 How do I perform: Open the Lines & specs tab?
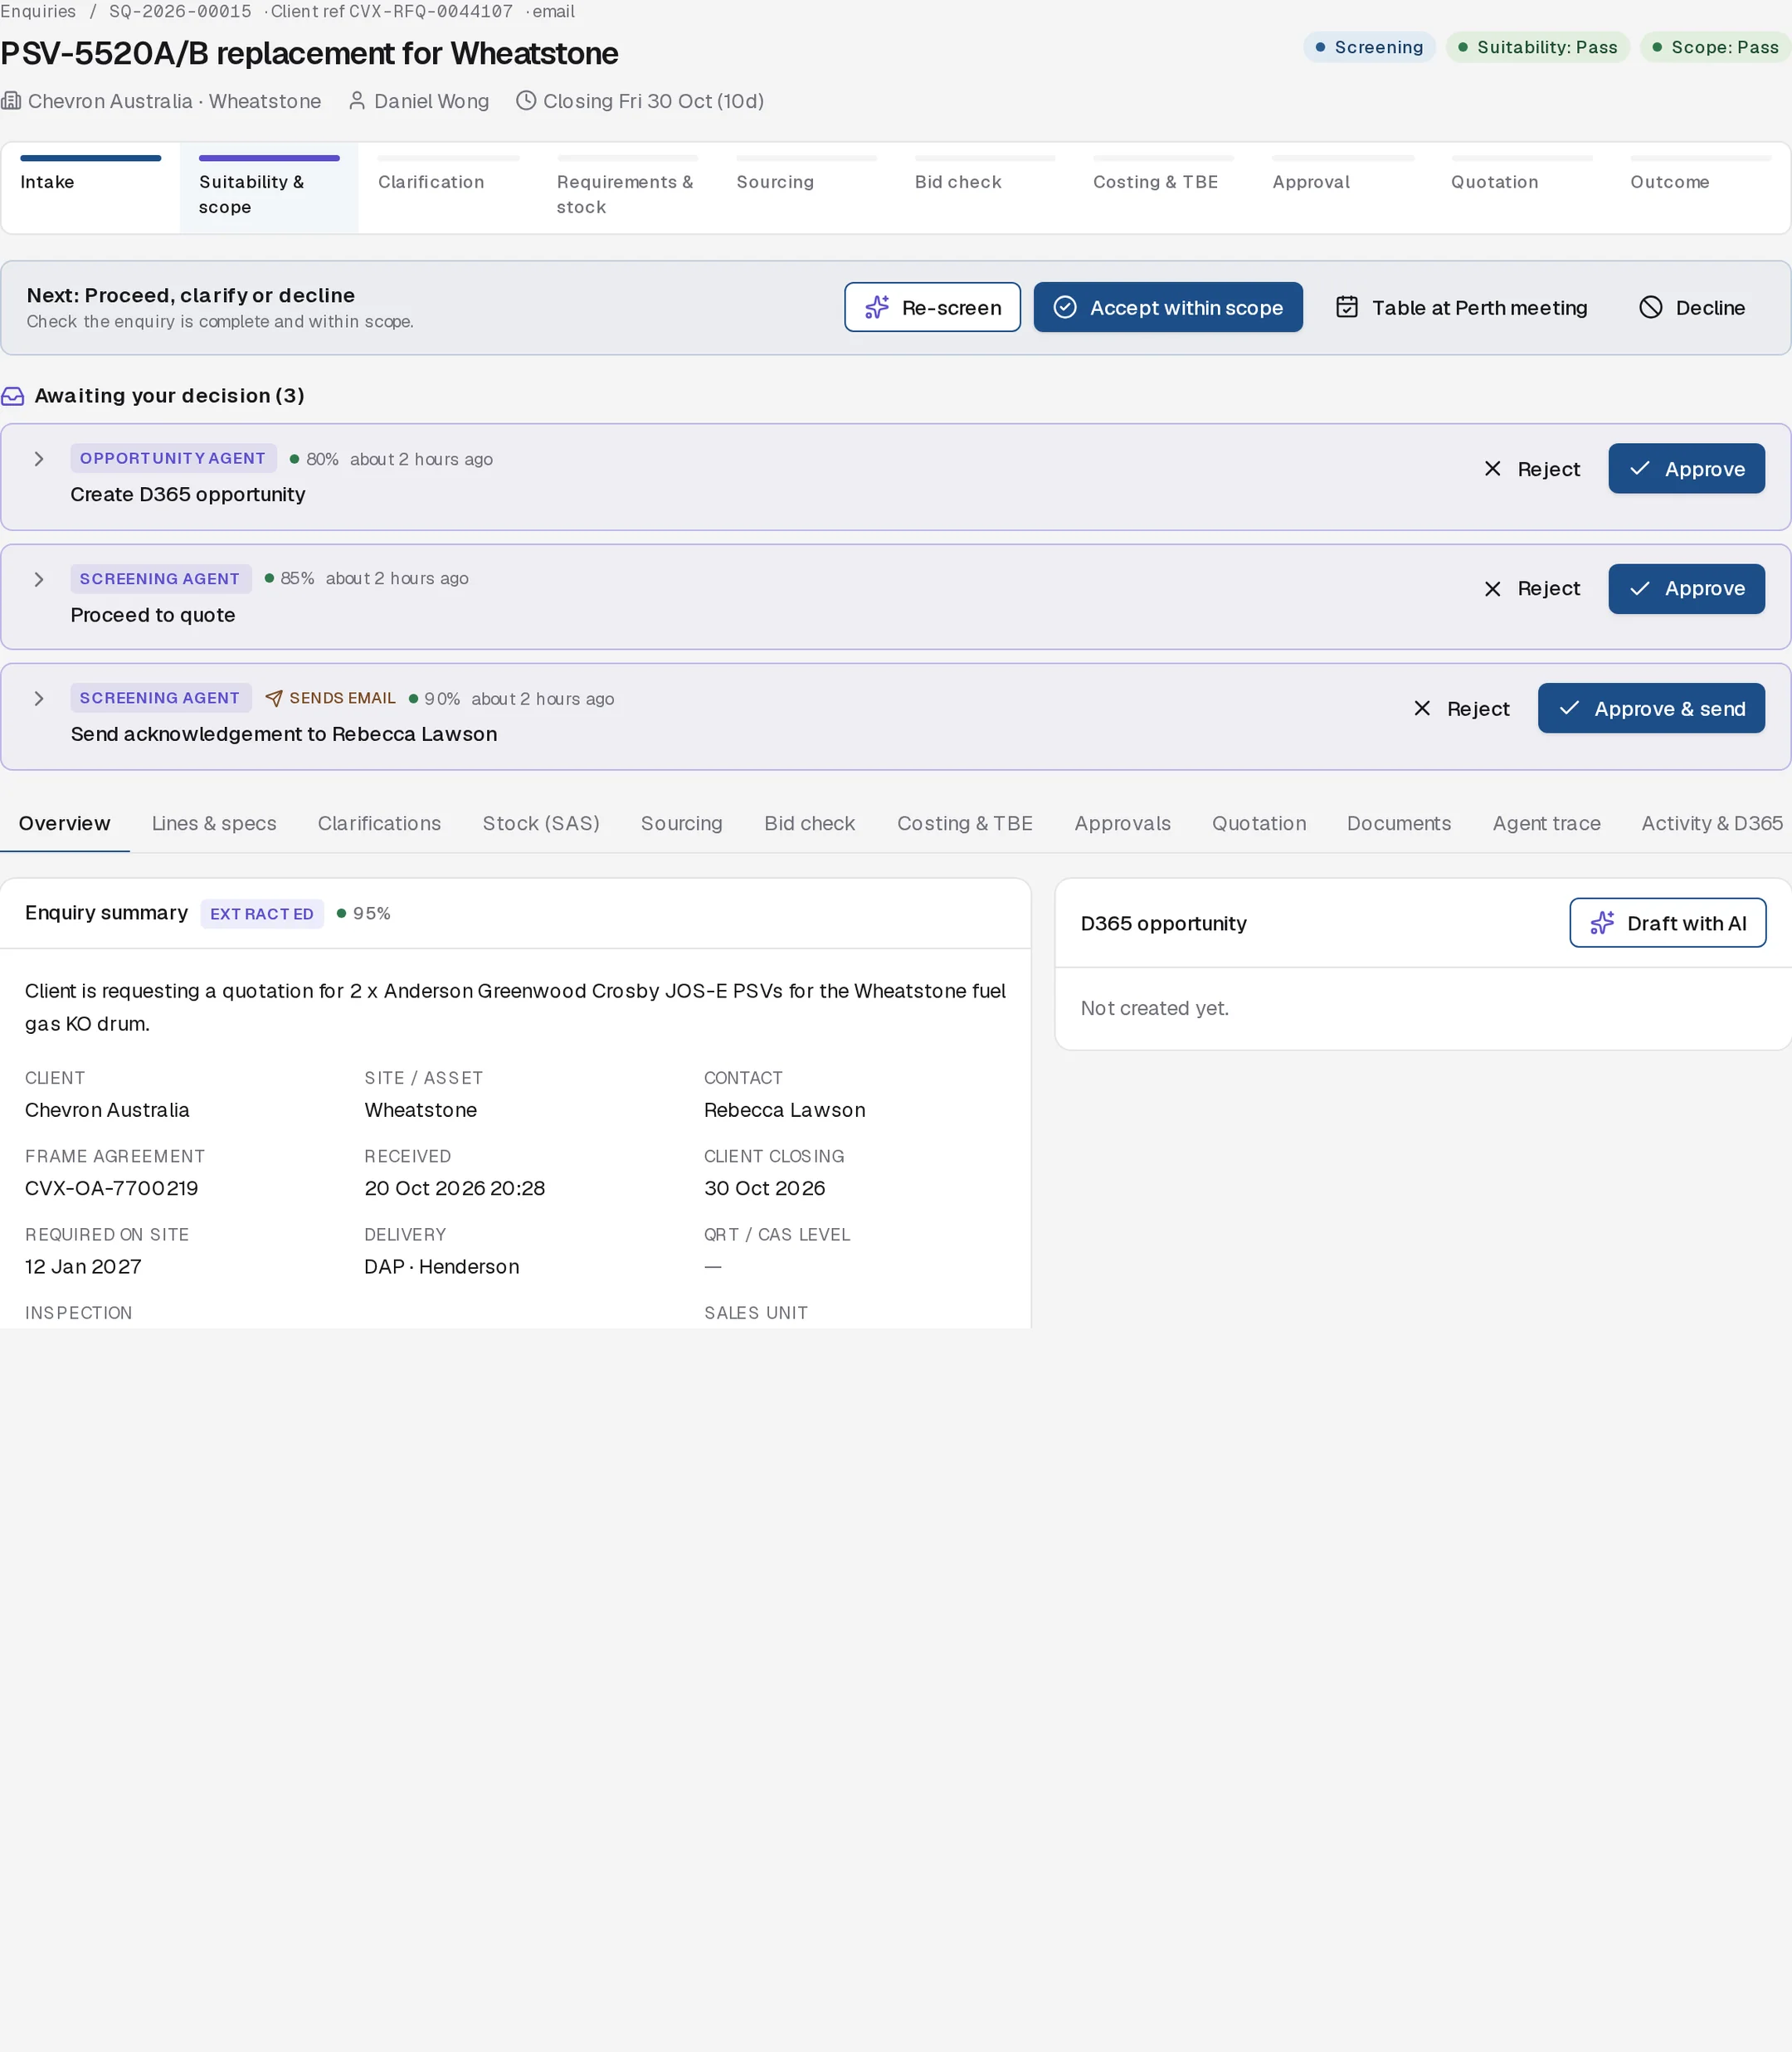point(214,823)
